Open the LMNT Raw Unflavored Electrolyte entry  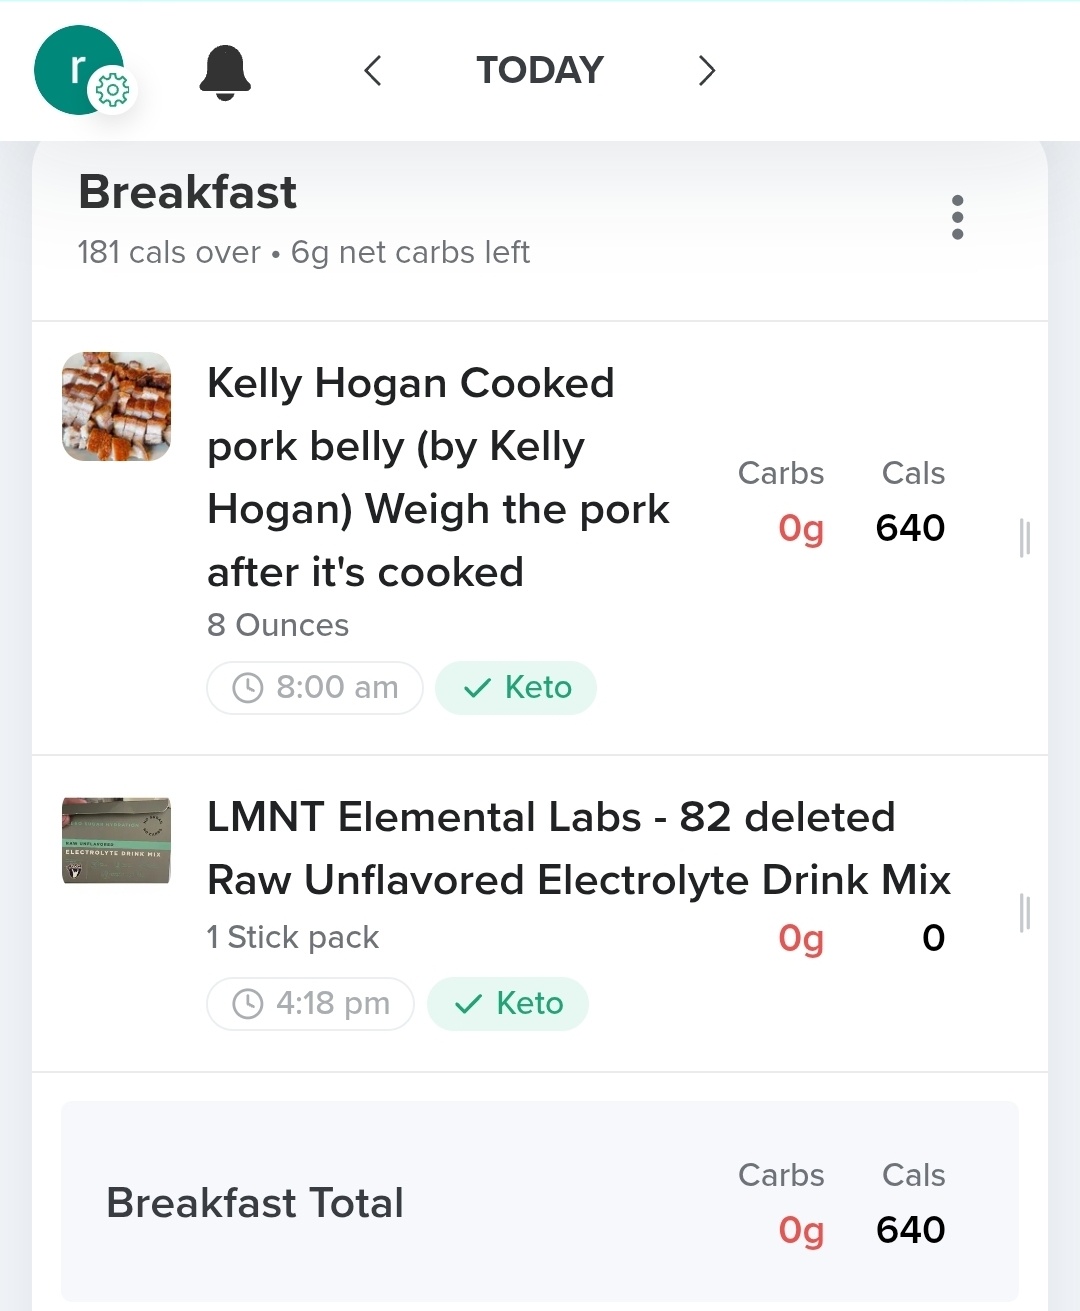click(578, 848)
